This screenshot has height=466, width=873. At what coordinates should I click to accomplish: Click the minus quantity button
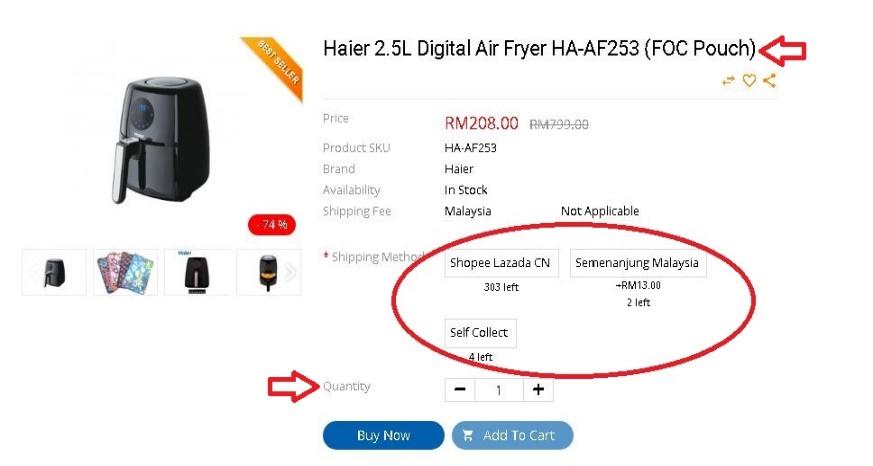tap(460, 389)
